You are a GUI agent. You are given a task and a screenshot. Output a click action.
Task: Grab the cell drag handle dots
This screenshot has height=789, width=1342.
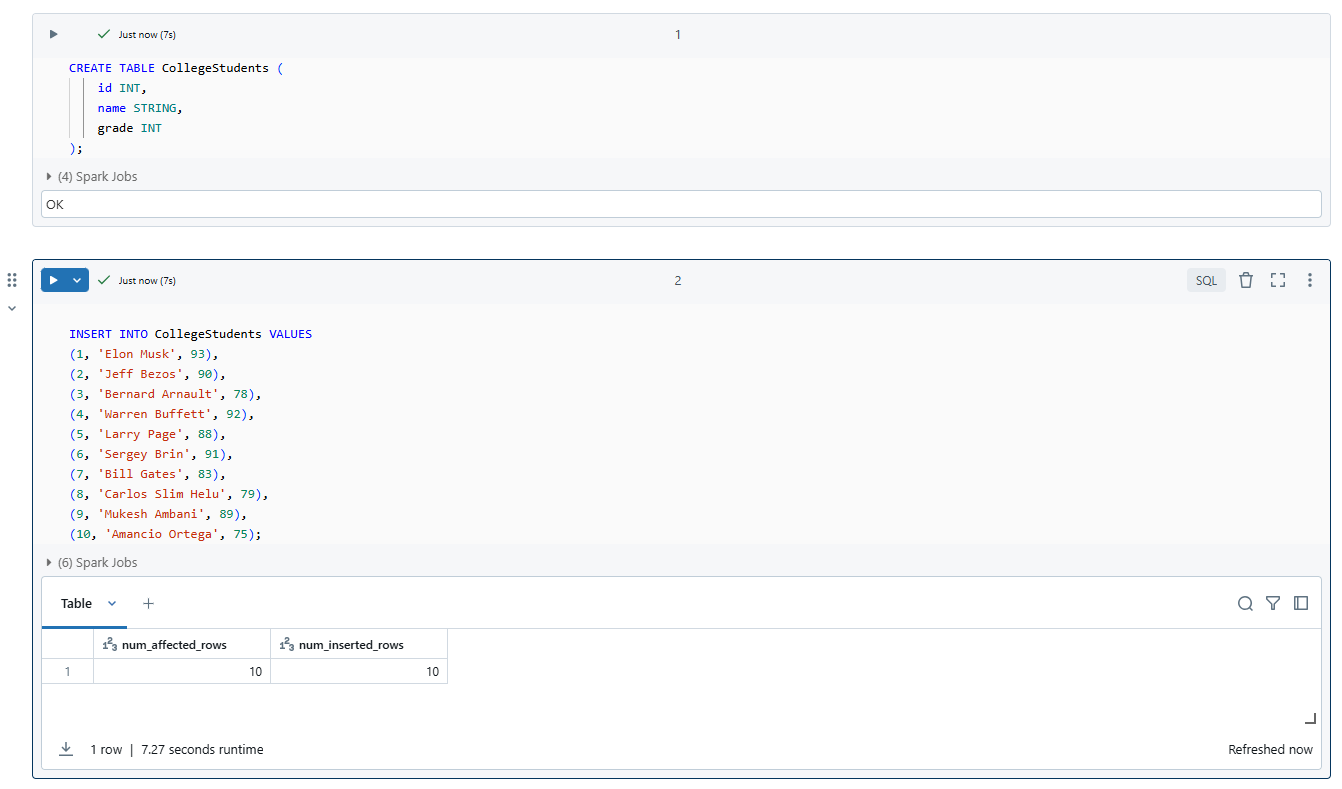[x=12, y=280]
